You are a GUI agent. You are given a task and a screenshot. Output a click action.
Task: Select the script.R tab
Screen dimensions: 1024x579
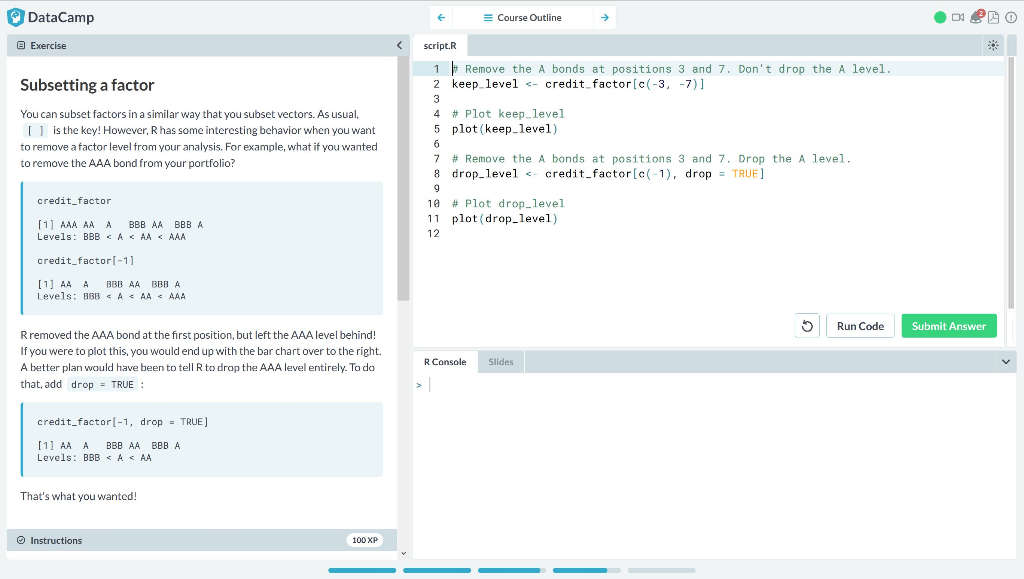[x=440, y=45]
